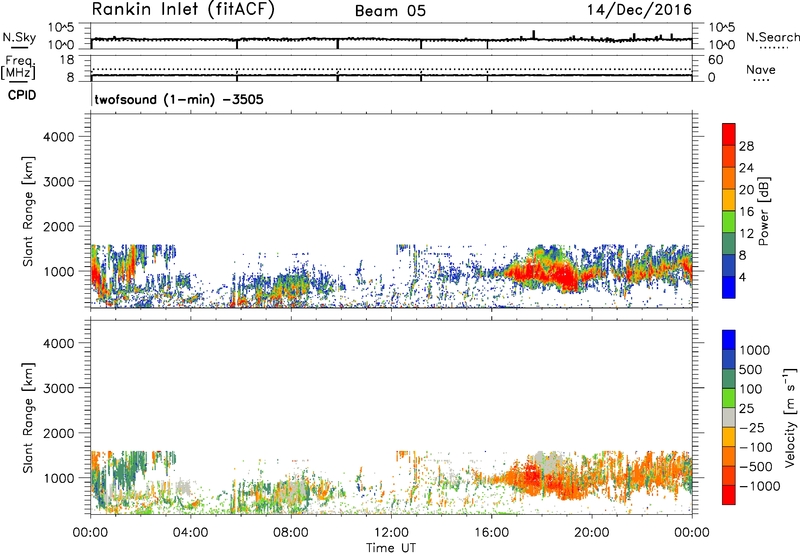Click the '-1000' velocity colorbar label

point(760,486)
